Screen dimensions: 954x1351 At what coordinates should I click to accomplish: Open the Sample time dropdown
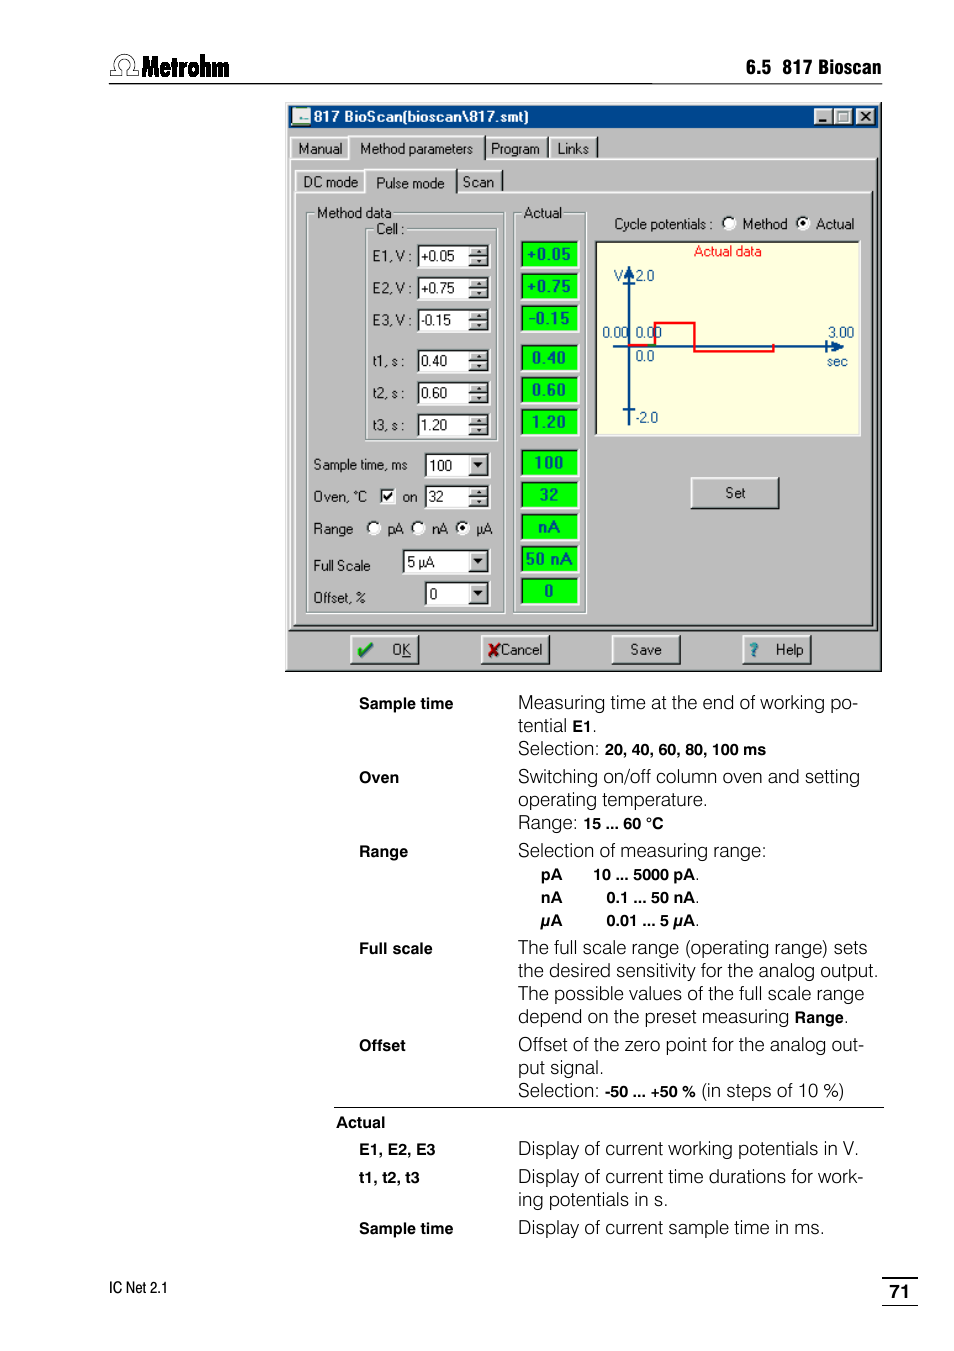point(479,465)
